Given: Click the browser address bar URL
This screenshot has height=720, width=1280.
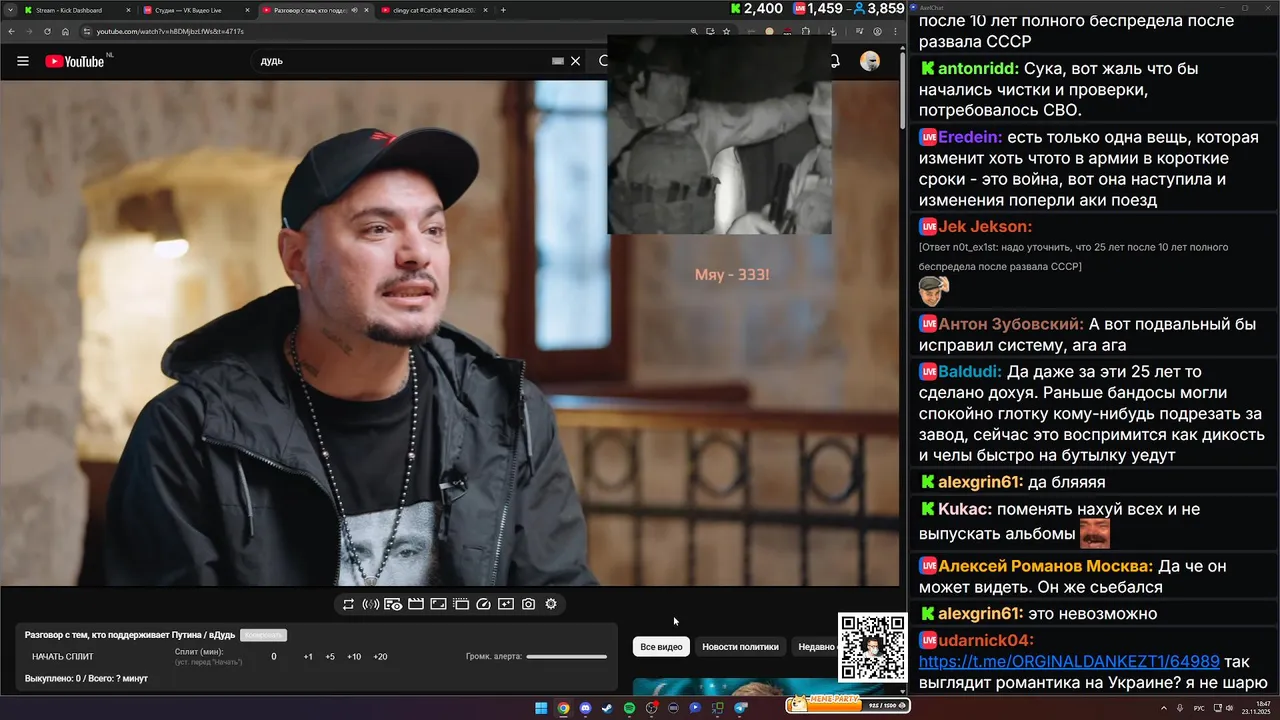Looking at the screenshot, I should tap(170, 31).
